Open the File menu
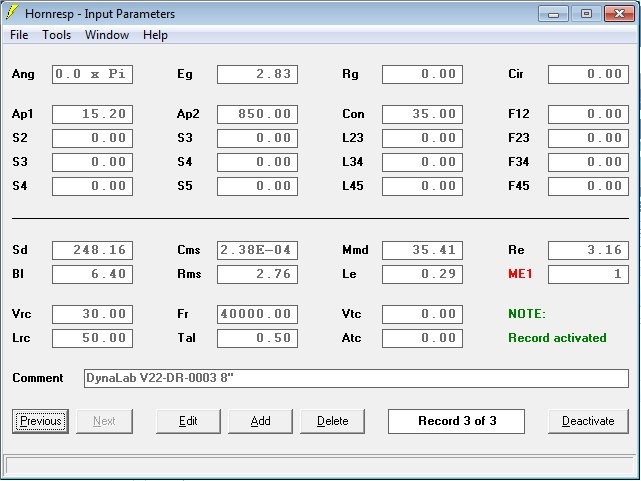 (x=19, y=35)
